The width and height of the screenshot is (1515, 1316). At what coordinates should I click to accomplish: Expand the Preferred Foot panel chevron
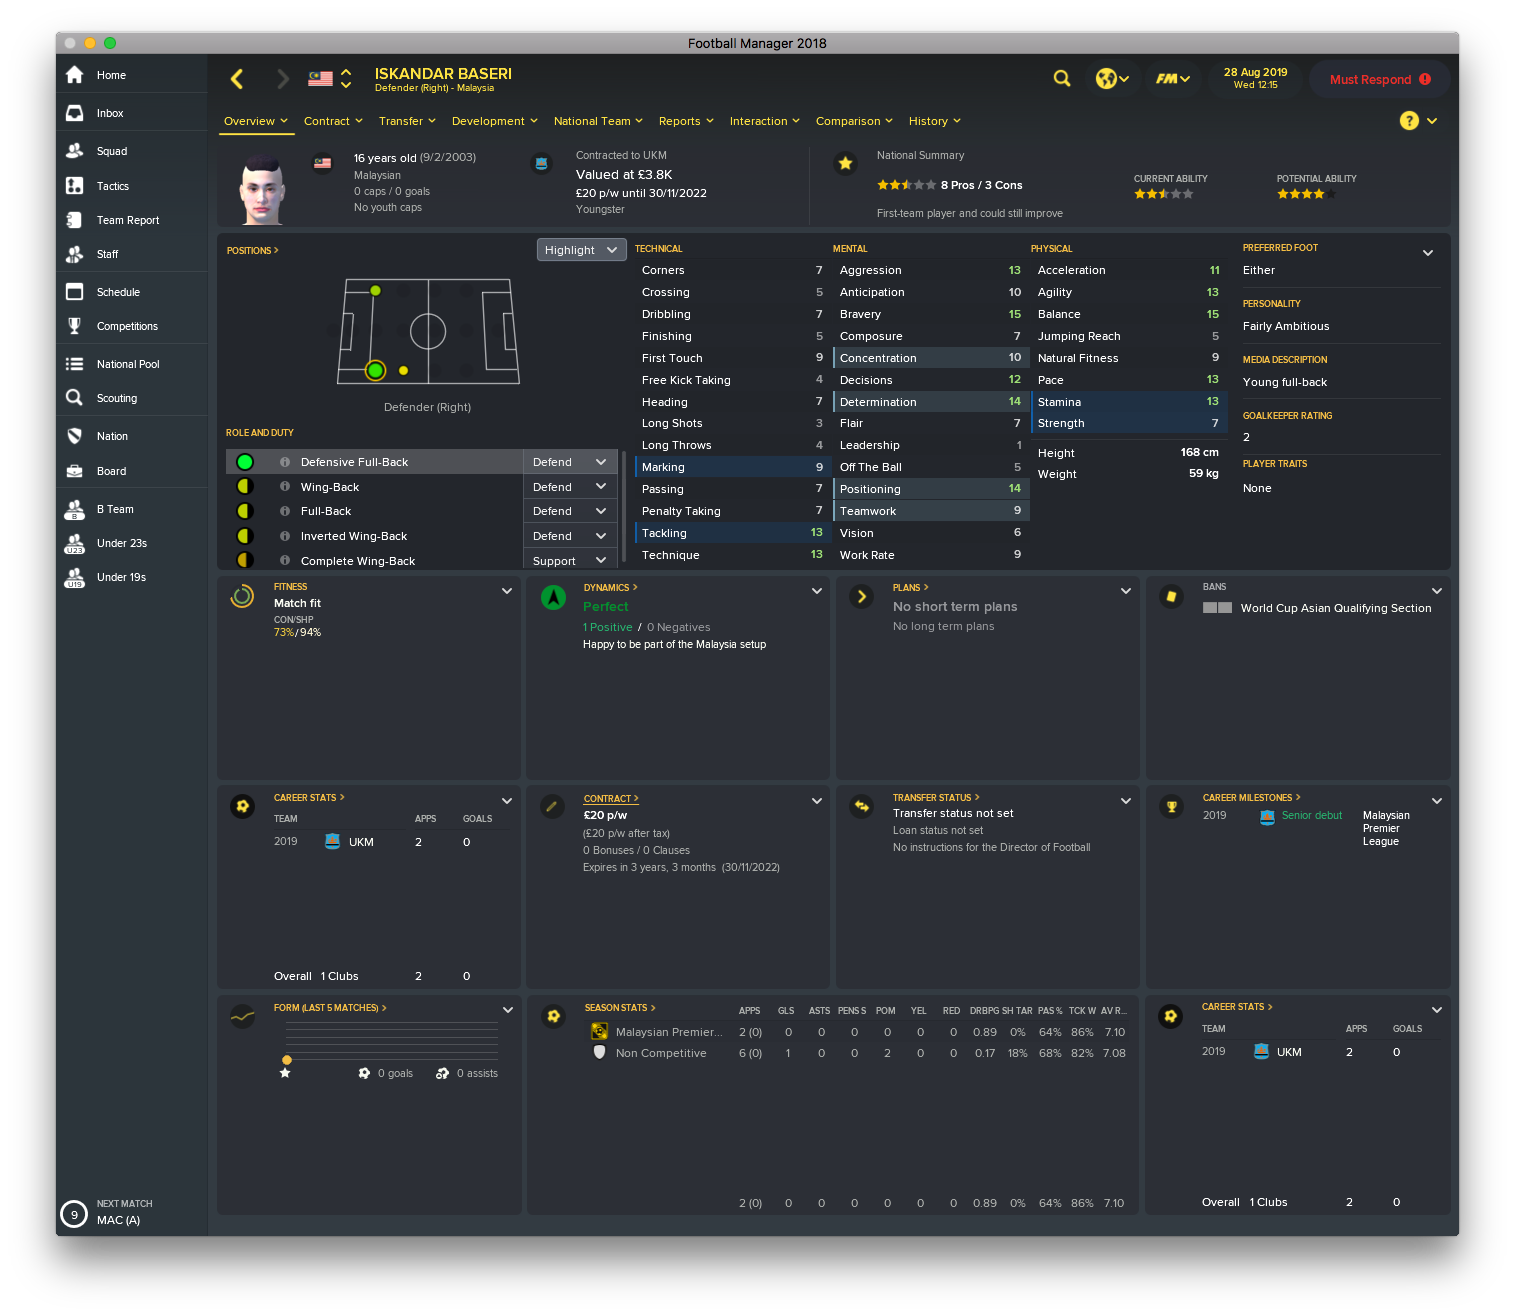pyautogui.click(x=1428, y=253)
